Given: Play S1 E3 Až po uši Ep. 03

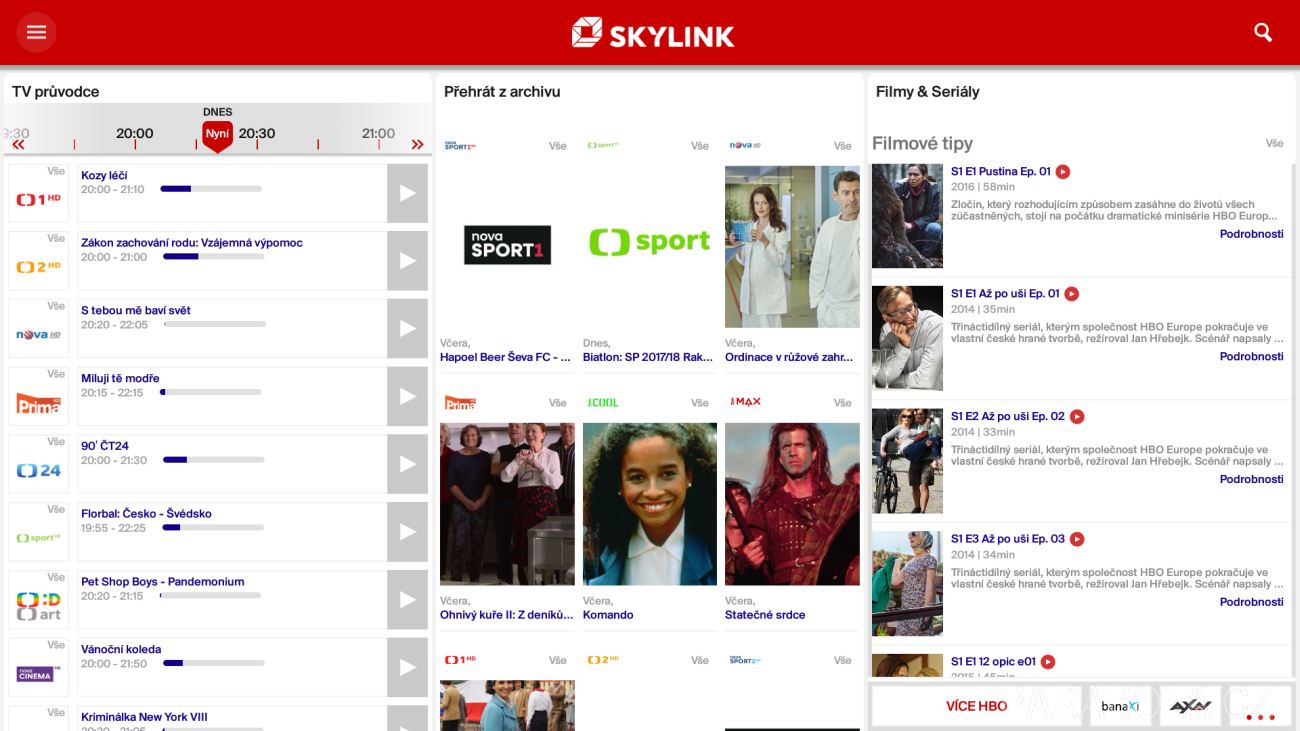Looking at the screenshot, I should (1077, 539).
